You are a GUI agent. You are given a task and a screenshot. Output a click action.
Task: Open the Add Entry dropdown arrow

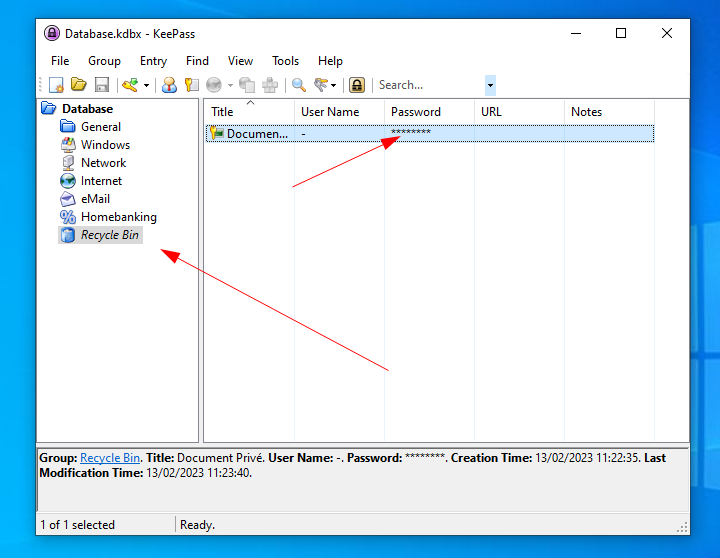click(146, 86)
